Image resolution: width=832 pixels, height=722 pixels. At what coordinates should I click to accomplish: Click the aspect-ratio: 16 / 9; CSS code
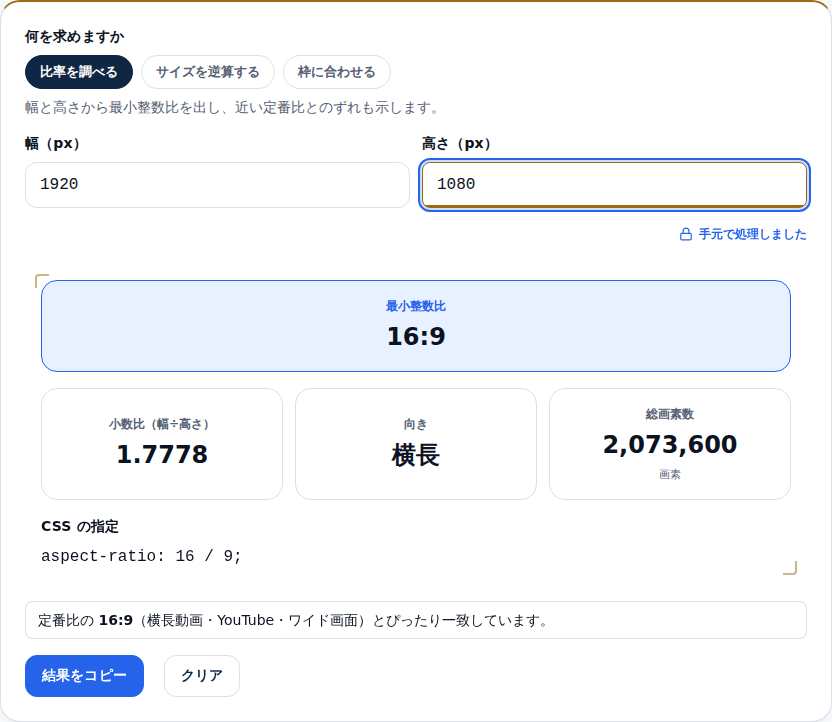tap(141, 556)
